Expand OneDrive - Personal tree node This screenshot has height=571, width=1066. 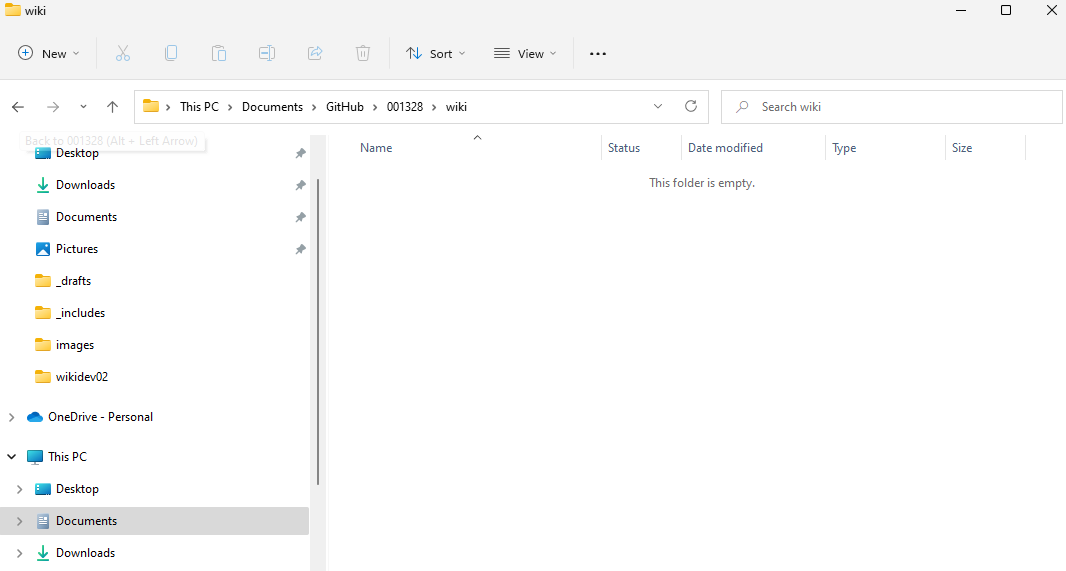12,417
